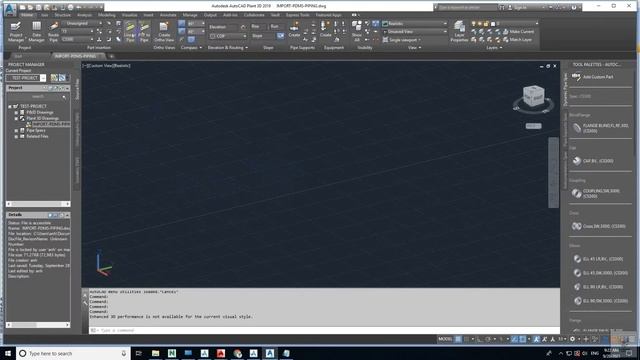The image size is (640, 360).
Task: Click the workspace switching gear icon
Action: (572, 339)
